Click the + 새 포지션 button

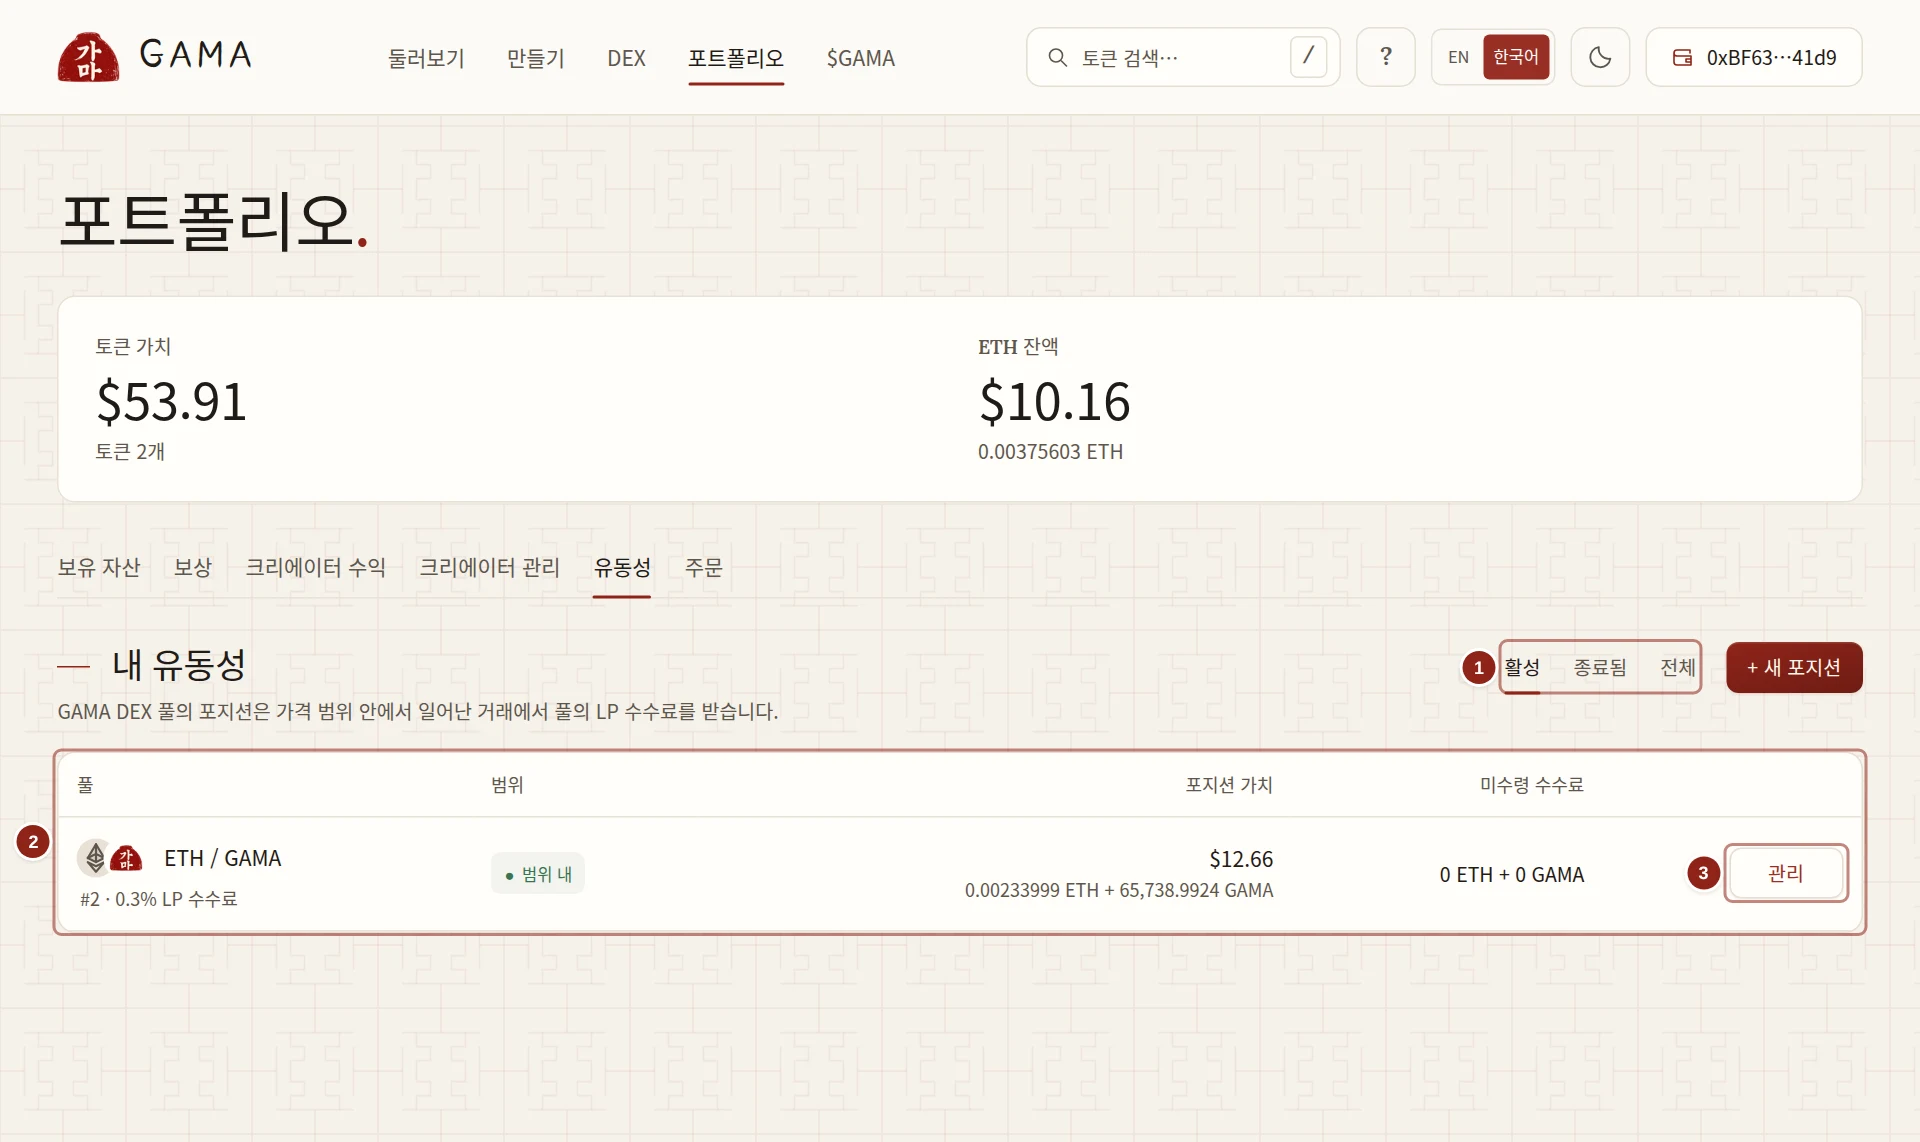[x=1794, y=667]
